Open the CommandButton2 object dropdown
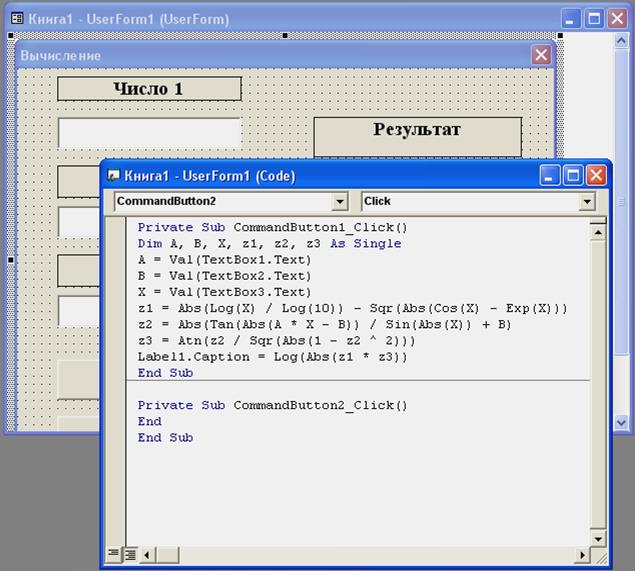The height and width of the screenshot is (571, 635). click(x=340, y=202)
